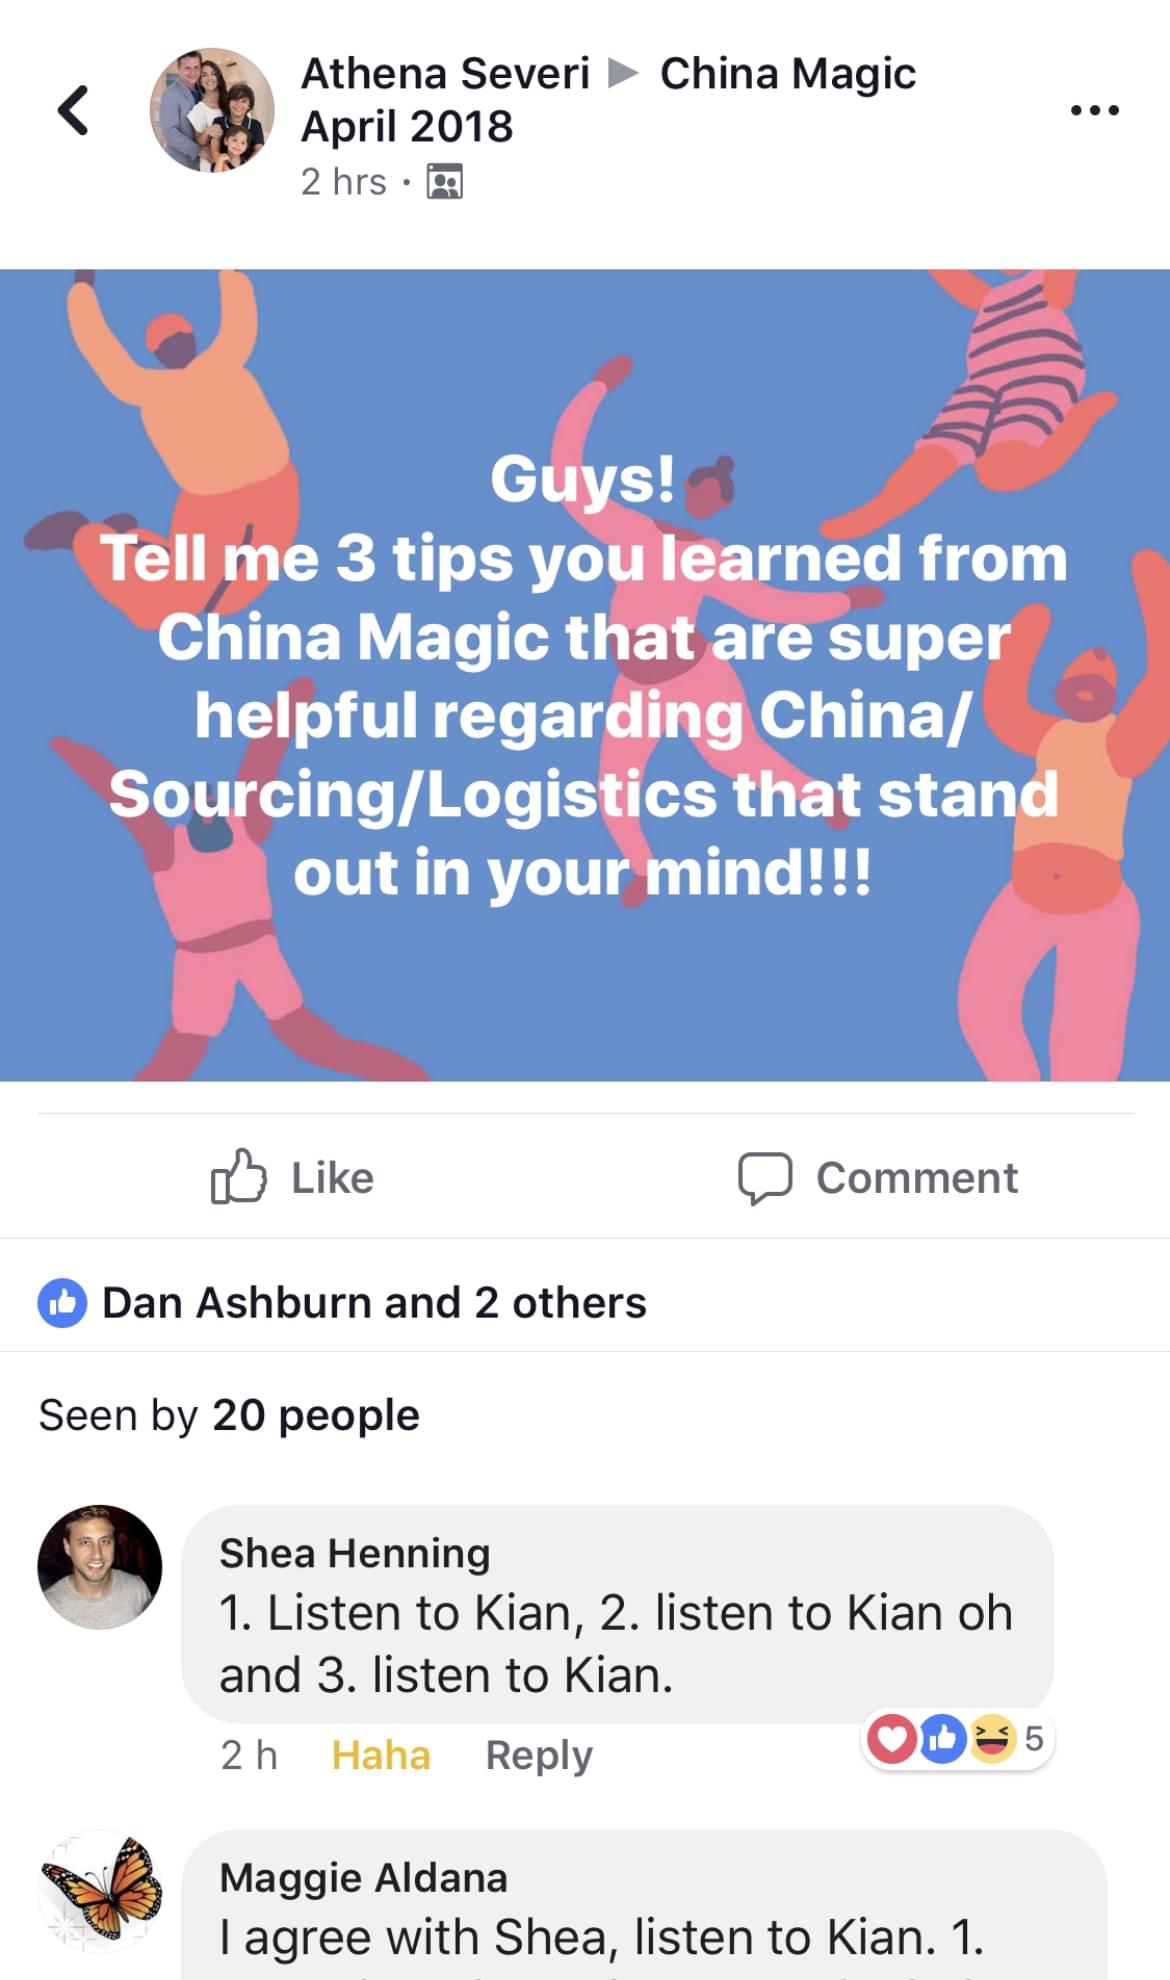View Dan Ashburn and 2 others likes
The height and width of the screenshot is (1980, 1170).
point(374,1303)
